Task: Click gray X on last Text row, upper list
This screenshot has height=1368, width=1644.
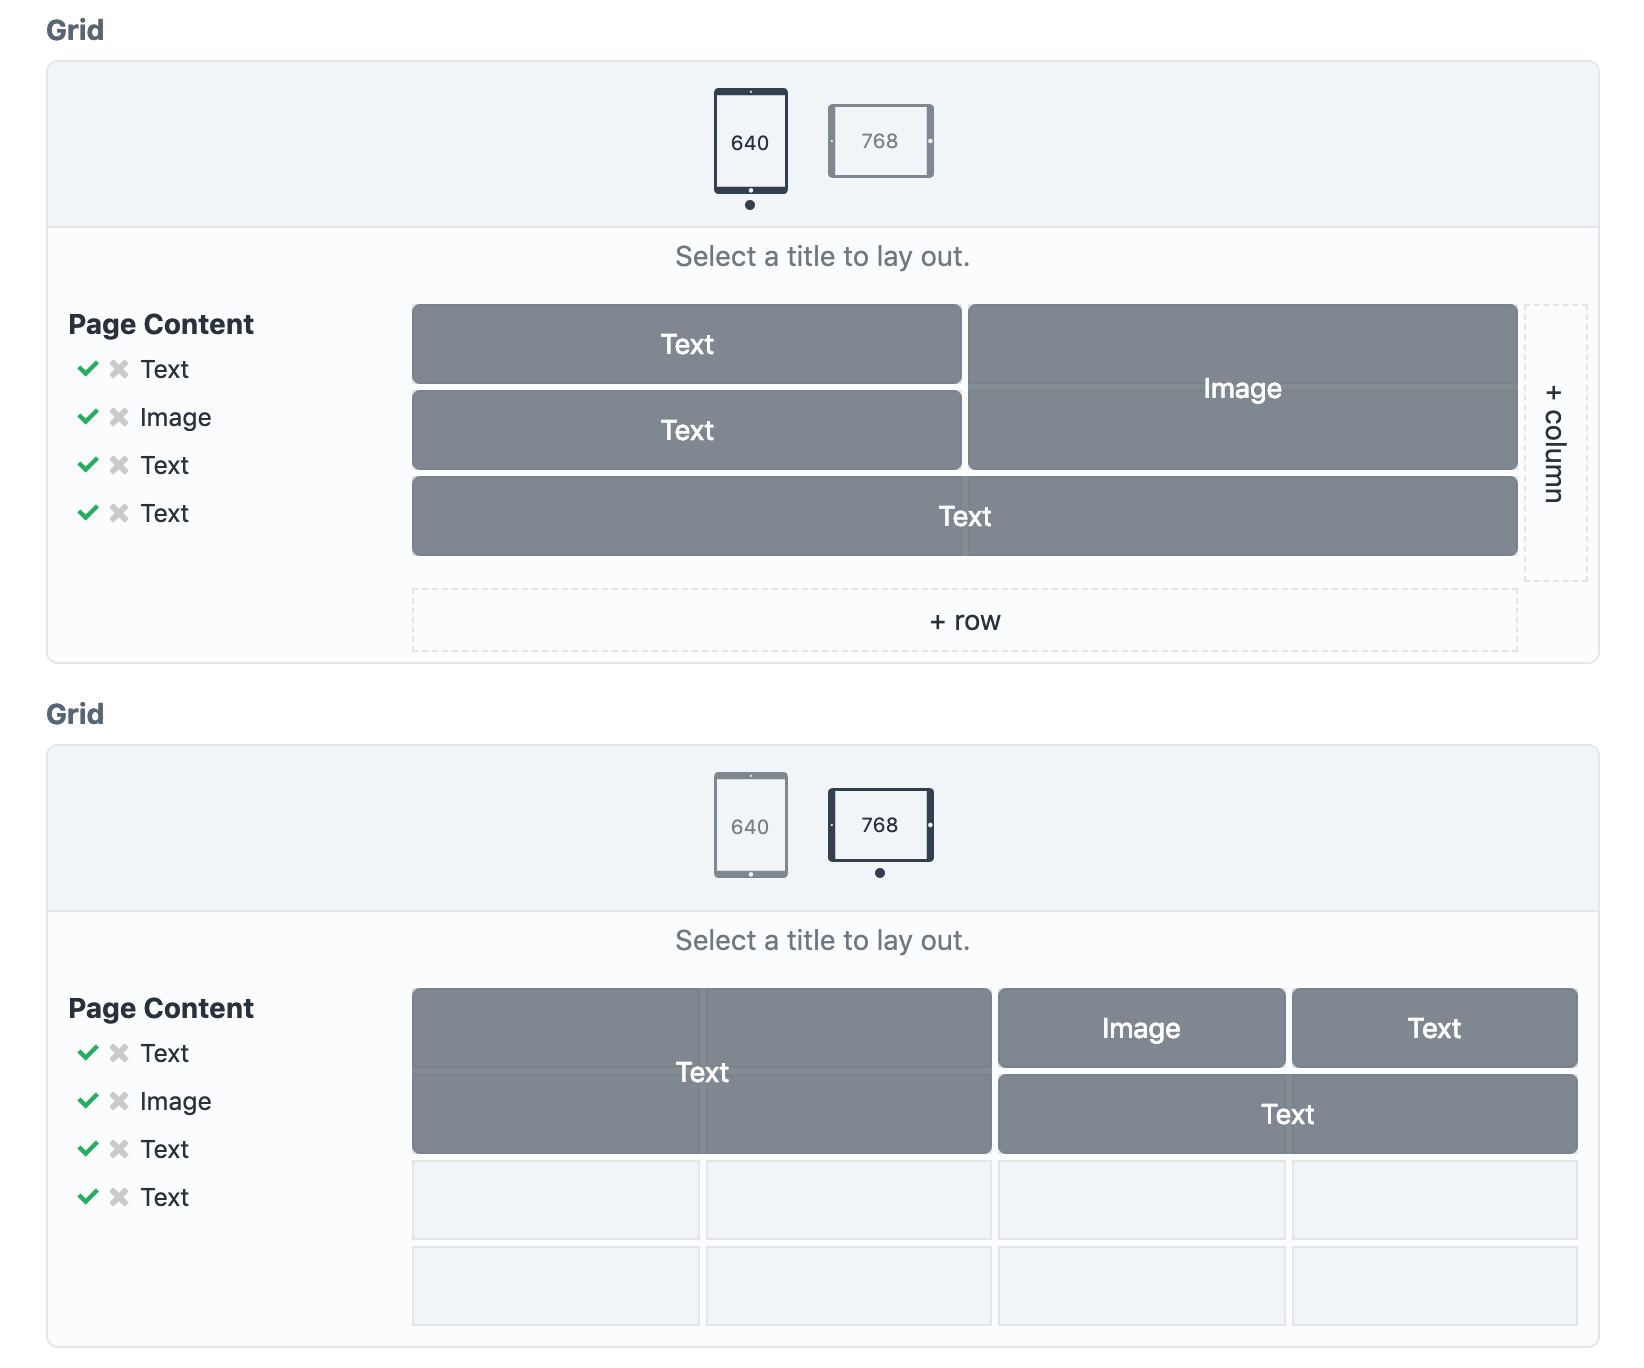Action: (119, 513)
